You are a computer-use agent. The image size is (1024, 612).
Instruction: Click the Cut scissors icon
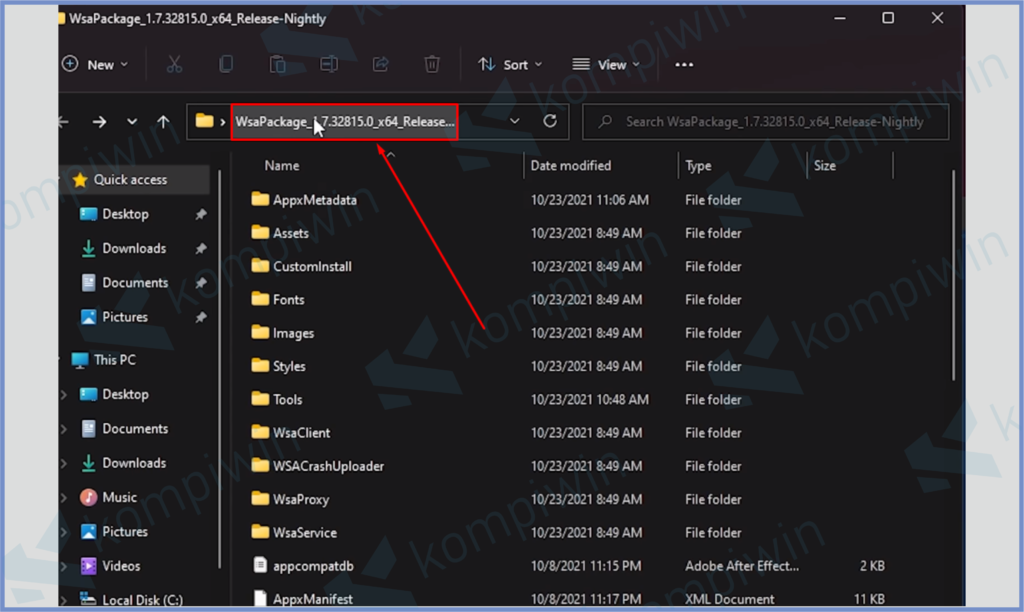174,64
